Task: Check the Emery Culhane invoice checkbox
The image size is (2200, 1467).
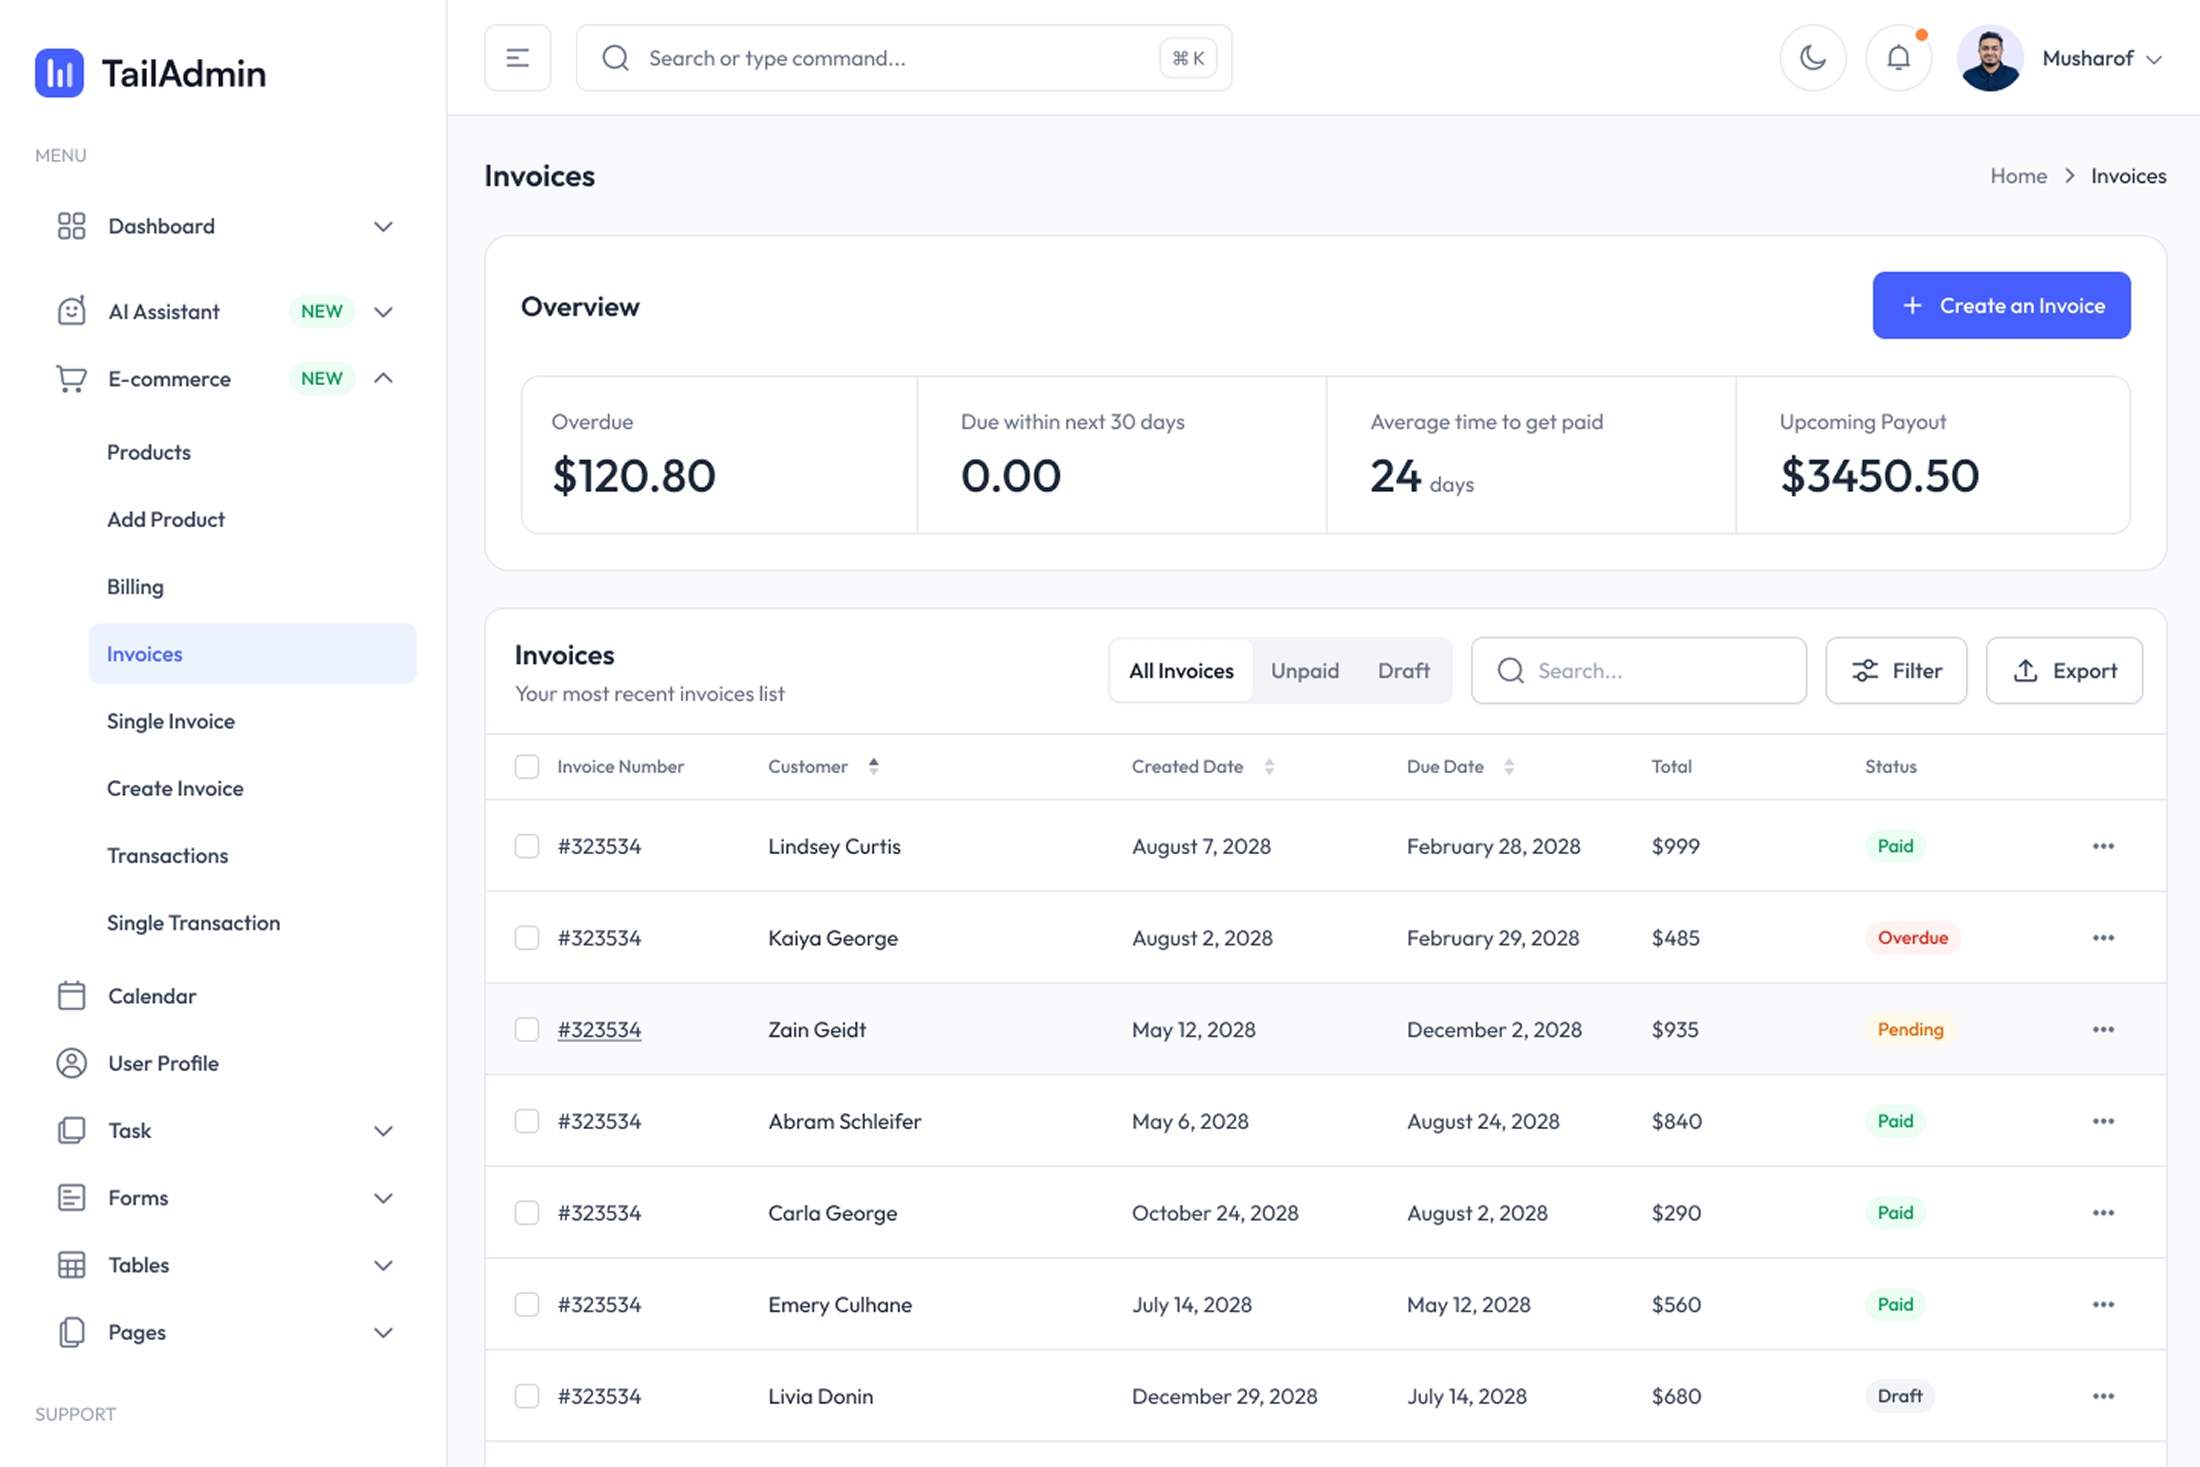Action: point(527,1304)
